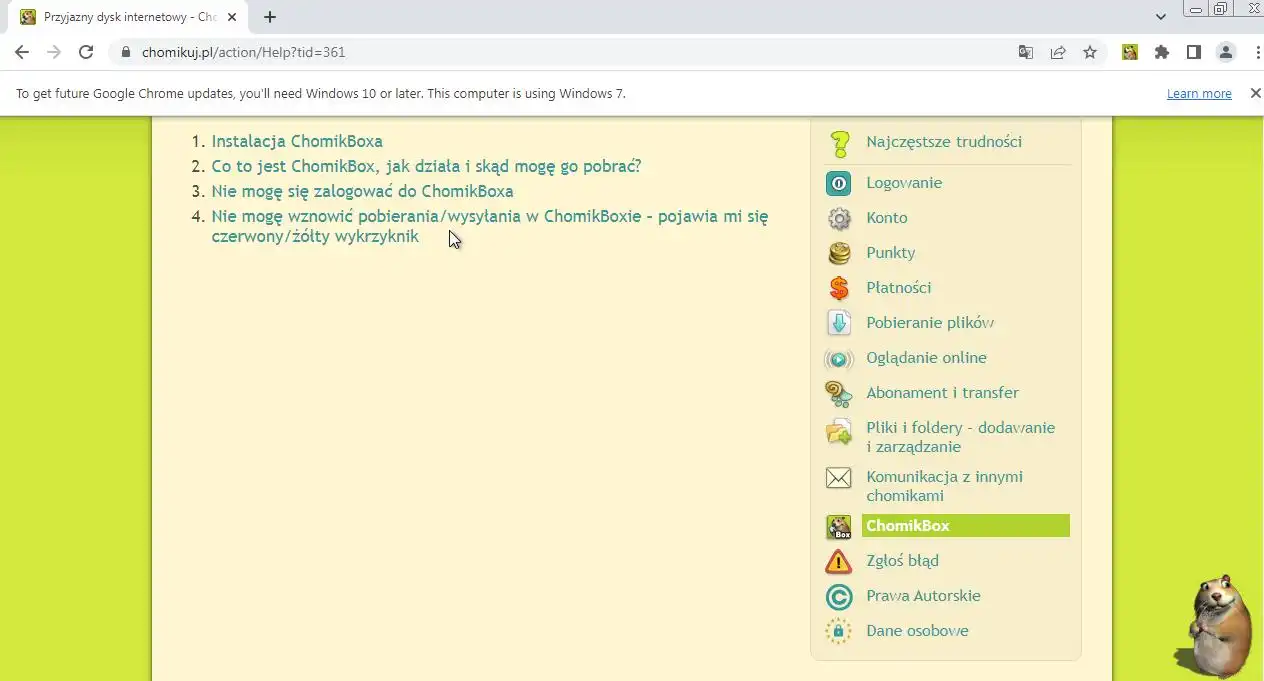
Task: Click the Komunikacja envelope icon
Action: [x=838, y=478]
